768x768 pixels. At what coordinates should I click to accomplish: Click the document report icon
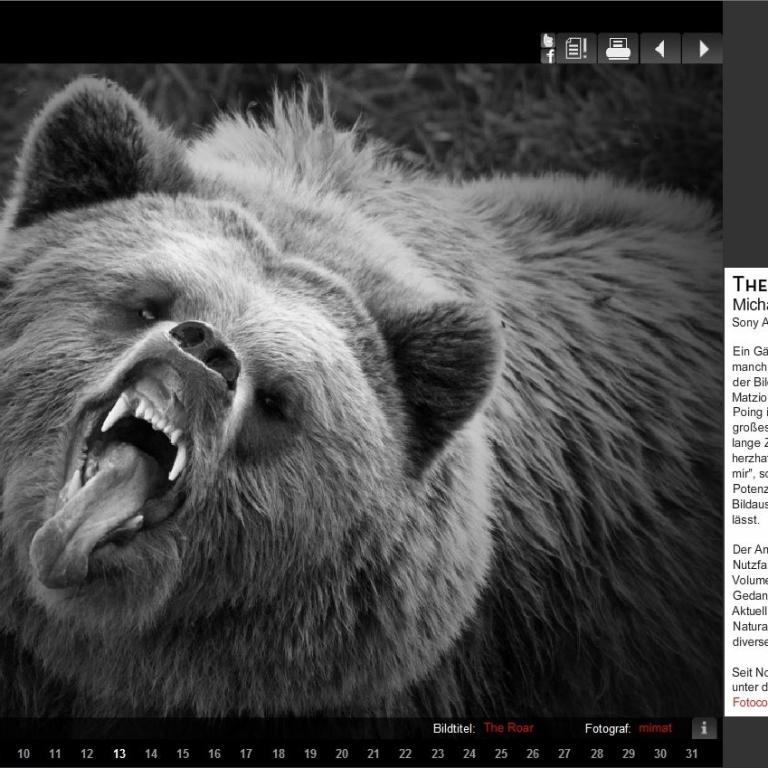click(576, 48)
